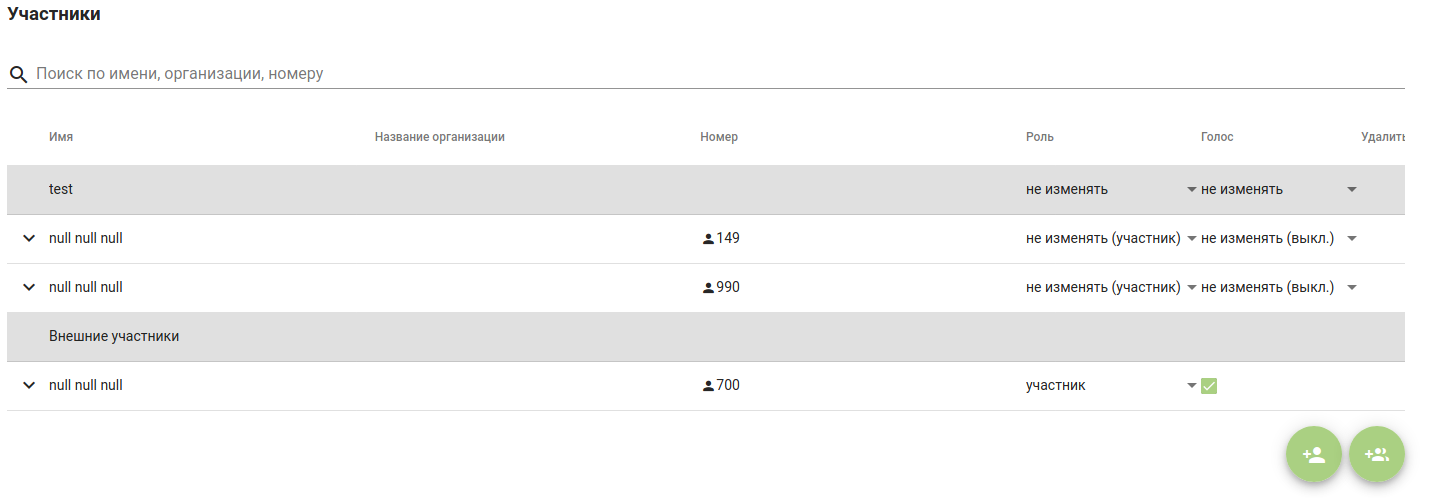Expand the row for external participant 700
This screenshot has width=1430, height=499.
pyautogui.click(x=29, y=386)
